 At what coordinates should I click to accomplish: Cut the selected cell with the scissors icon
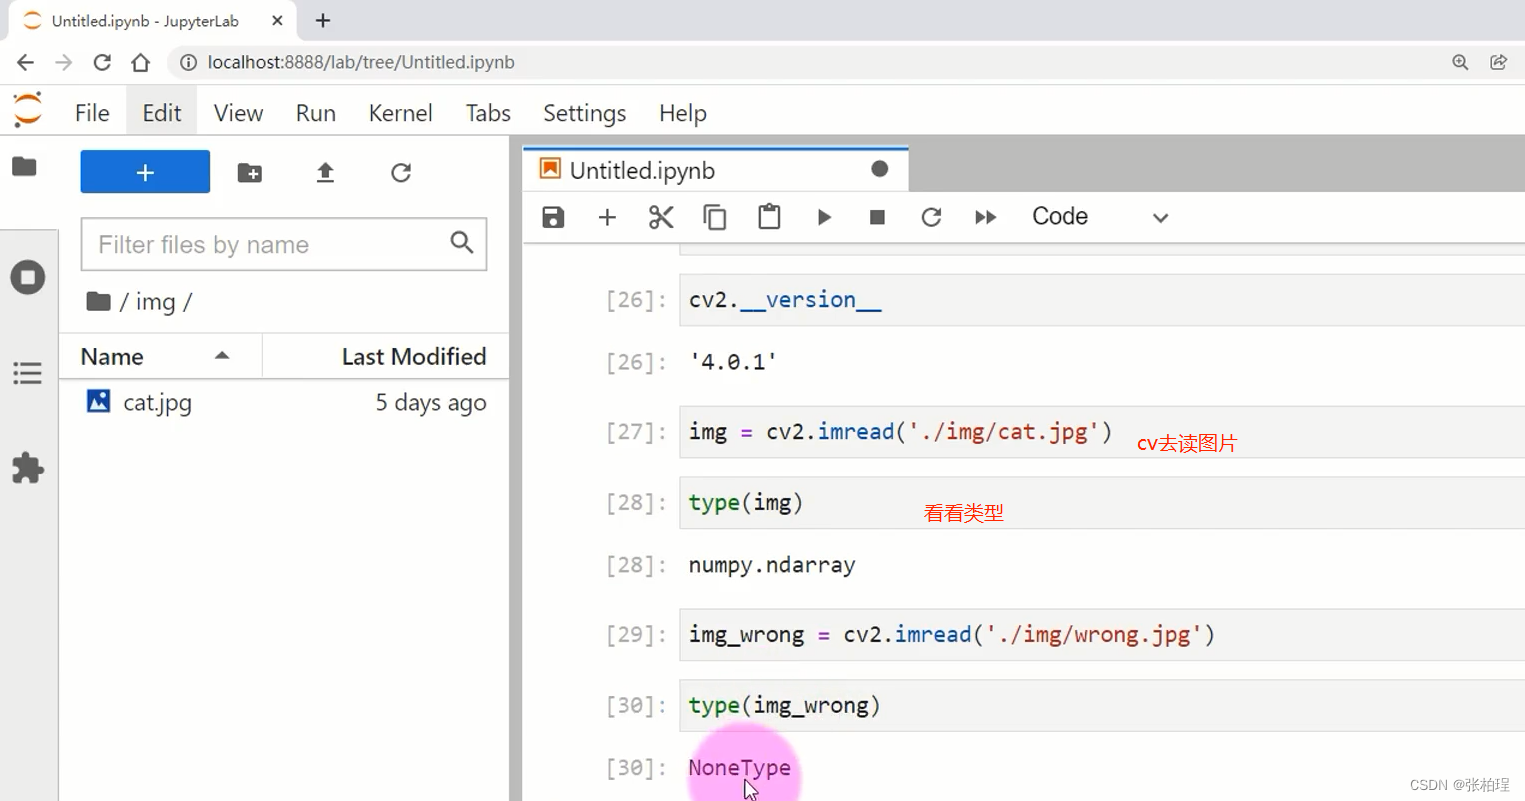point(661,217)
